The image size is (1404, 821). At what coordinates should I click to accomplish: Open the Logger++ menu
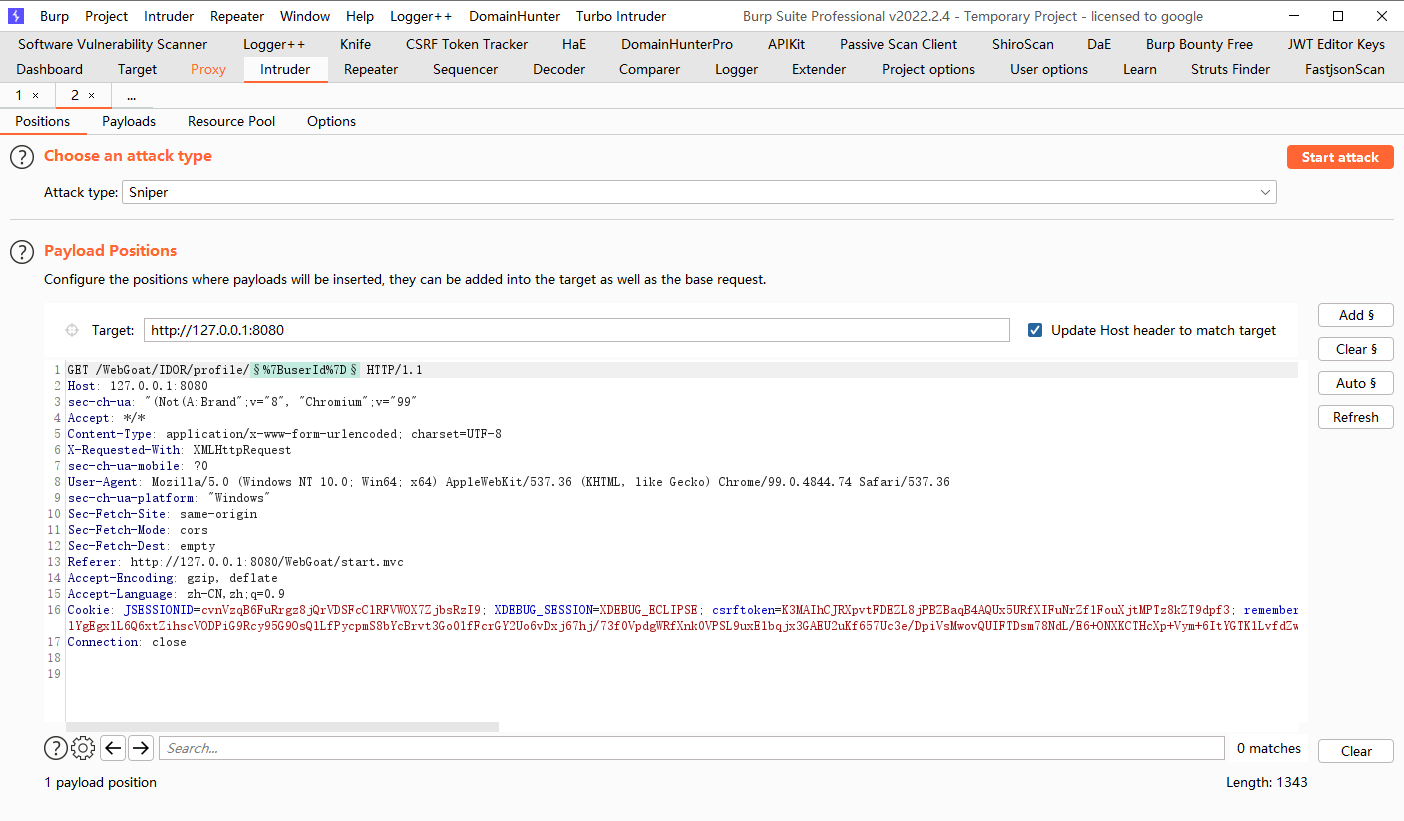click(421, 16)
